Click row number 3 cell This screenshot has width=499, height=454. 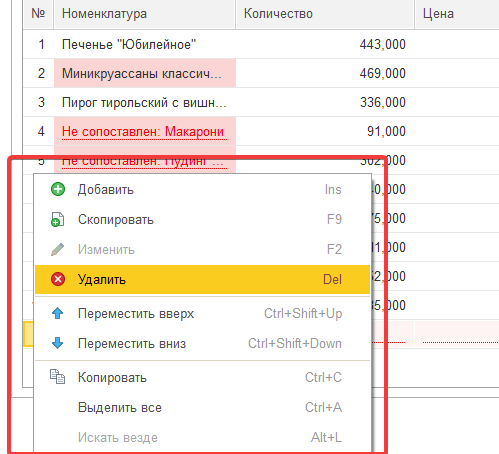(x=38, y=102)
